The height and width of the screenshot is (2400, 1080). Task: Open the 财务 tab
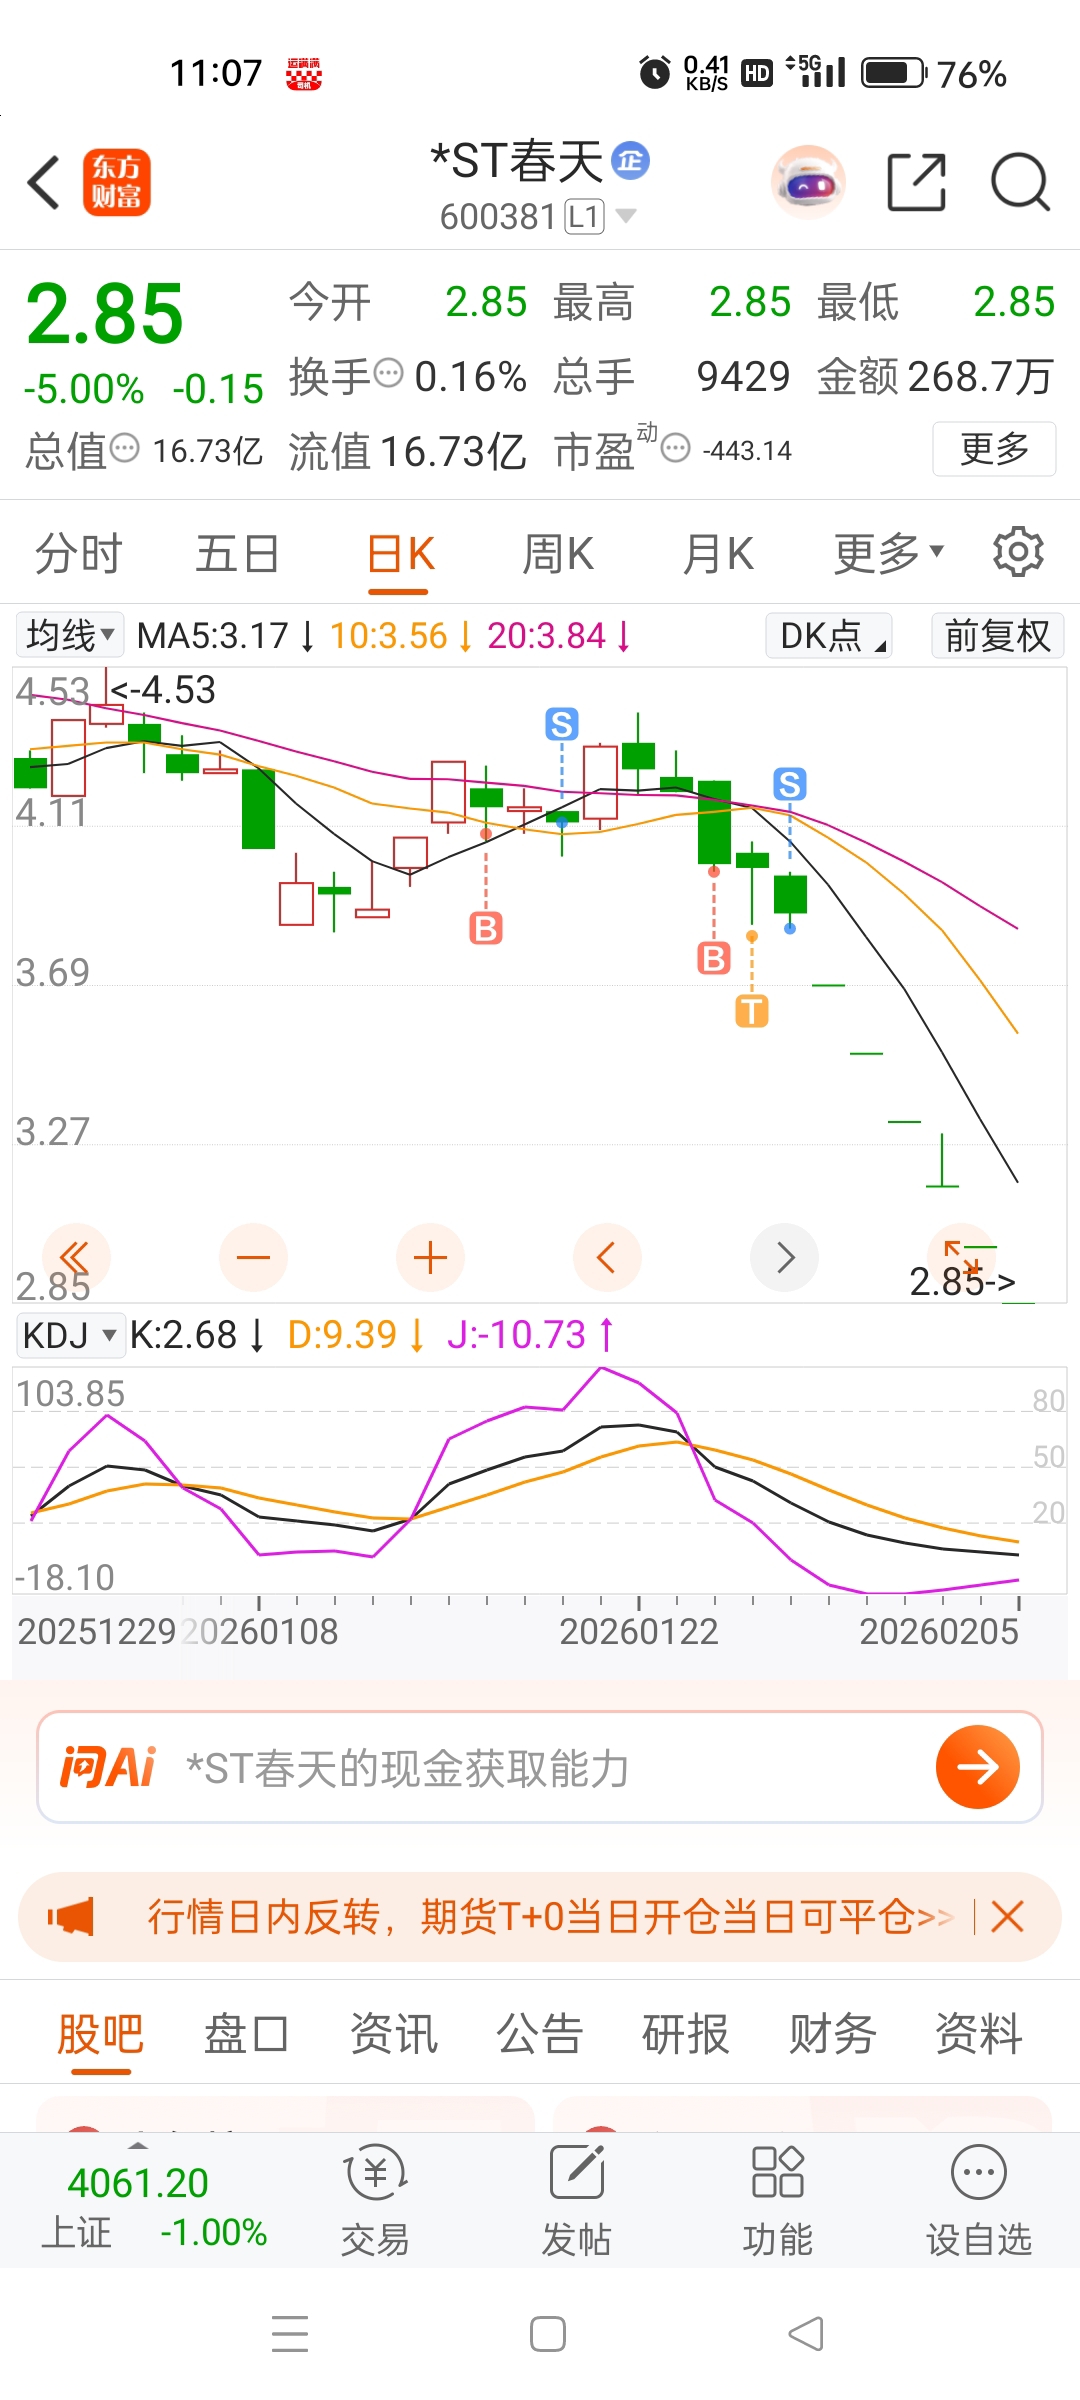832,2034
